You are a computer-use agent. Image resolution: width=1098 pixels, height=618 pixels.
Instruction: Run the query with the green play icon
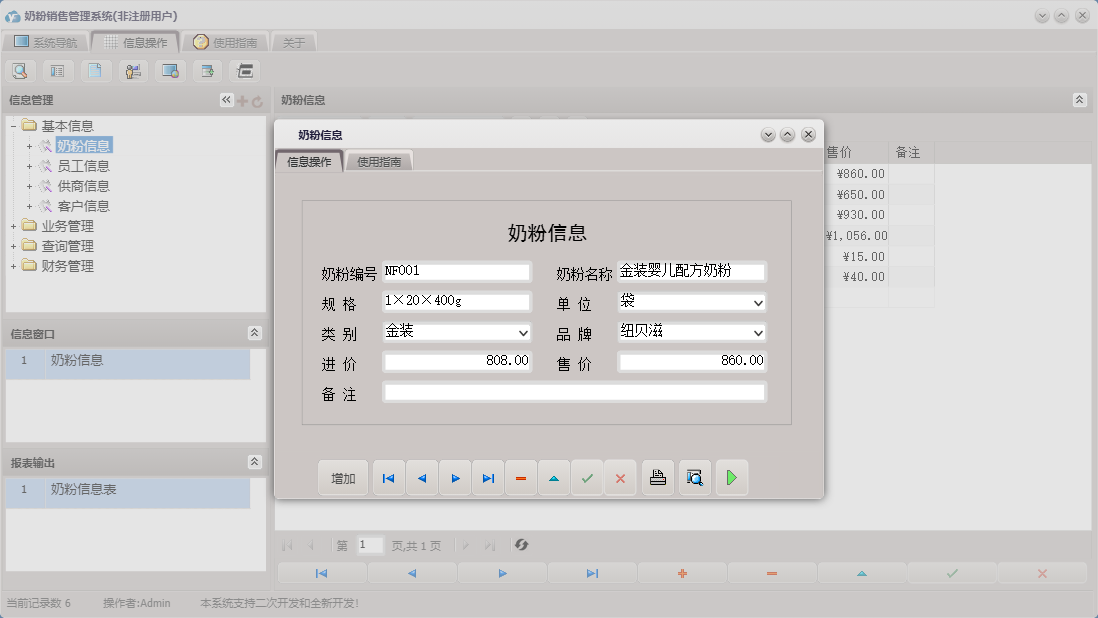click(x=731, y=477)
